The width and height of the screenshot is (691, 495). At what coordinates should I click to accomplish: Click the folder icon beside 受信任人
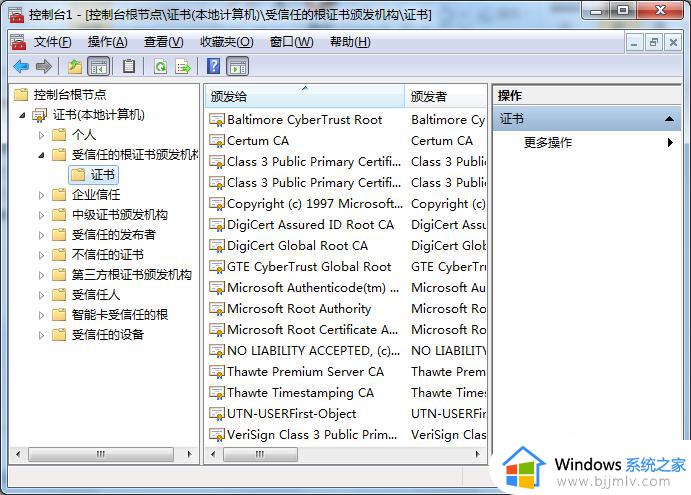coord(59,294)
